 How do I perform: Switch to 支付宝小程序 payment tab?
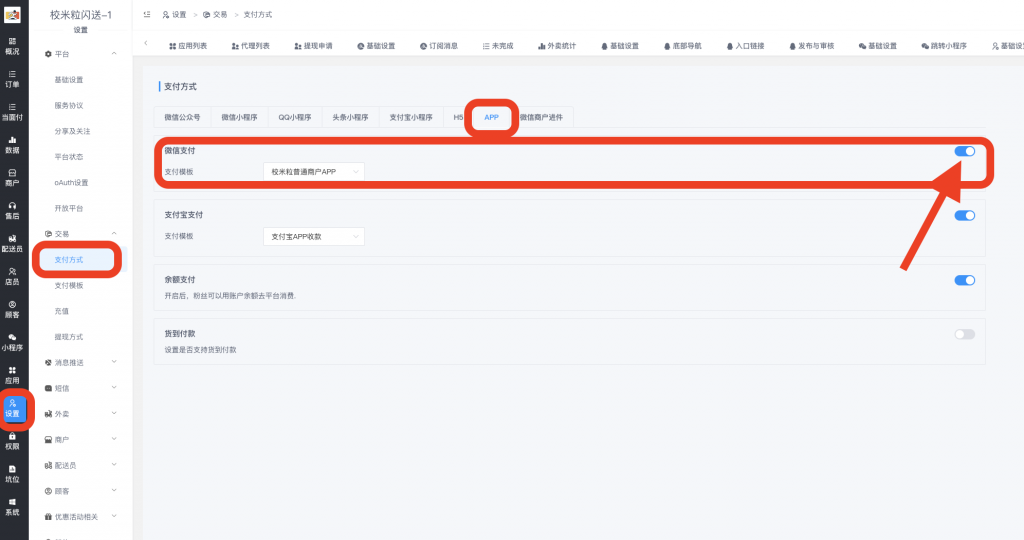pyautogui.click(x=411, y=118)
